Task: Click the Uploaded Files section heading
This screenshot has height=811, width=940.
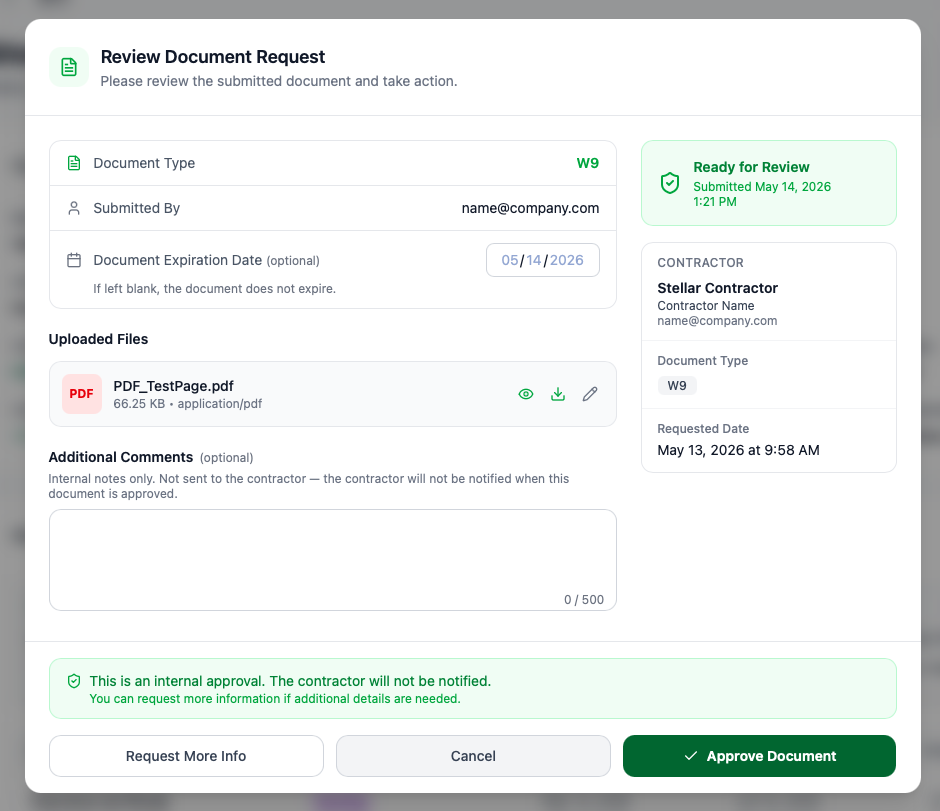Action: click(98, 339)
